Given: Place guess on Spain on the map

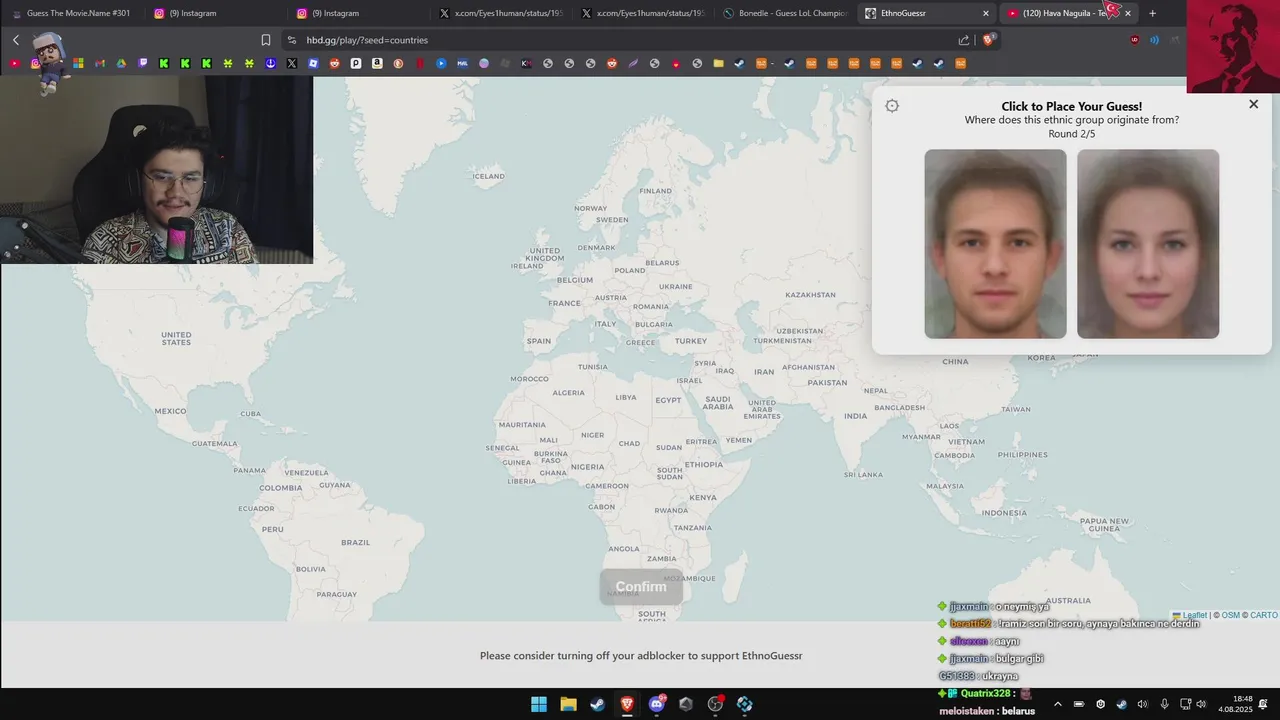Looking at the screenshot, I should click(539, 341).
